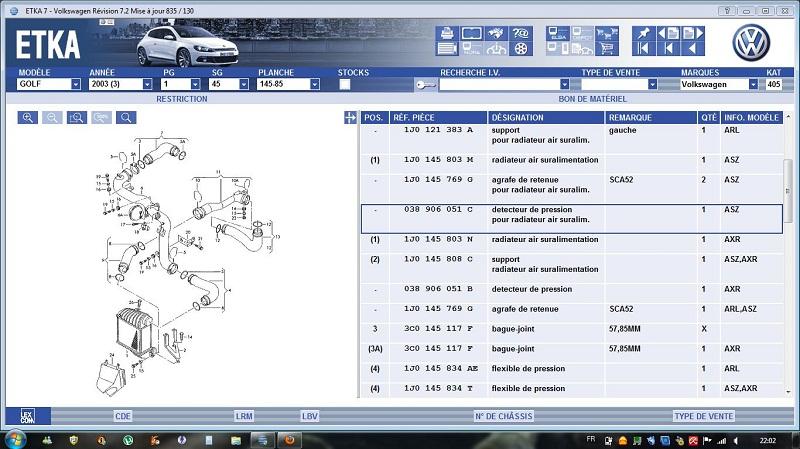Open the full-screen frame view icon
Viewport: 800px width, 449px height.
click(x=471, y=33)
